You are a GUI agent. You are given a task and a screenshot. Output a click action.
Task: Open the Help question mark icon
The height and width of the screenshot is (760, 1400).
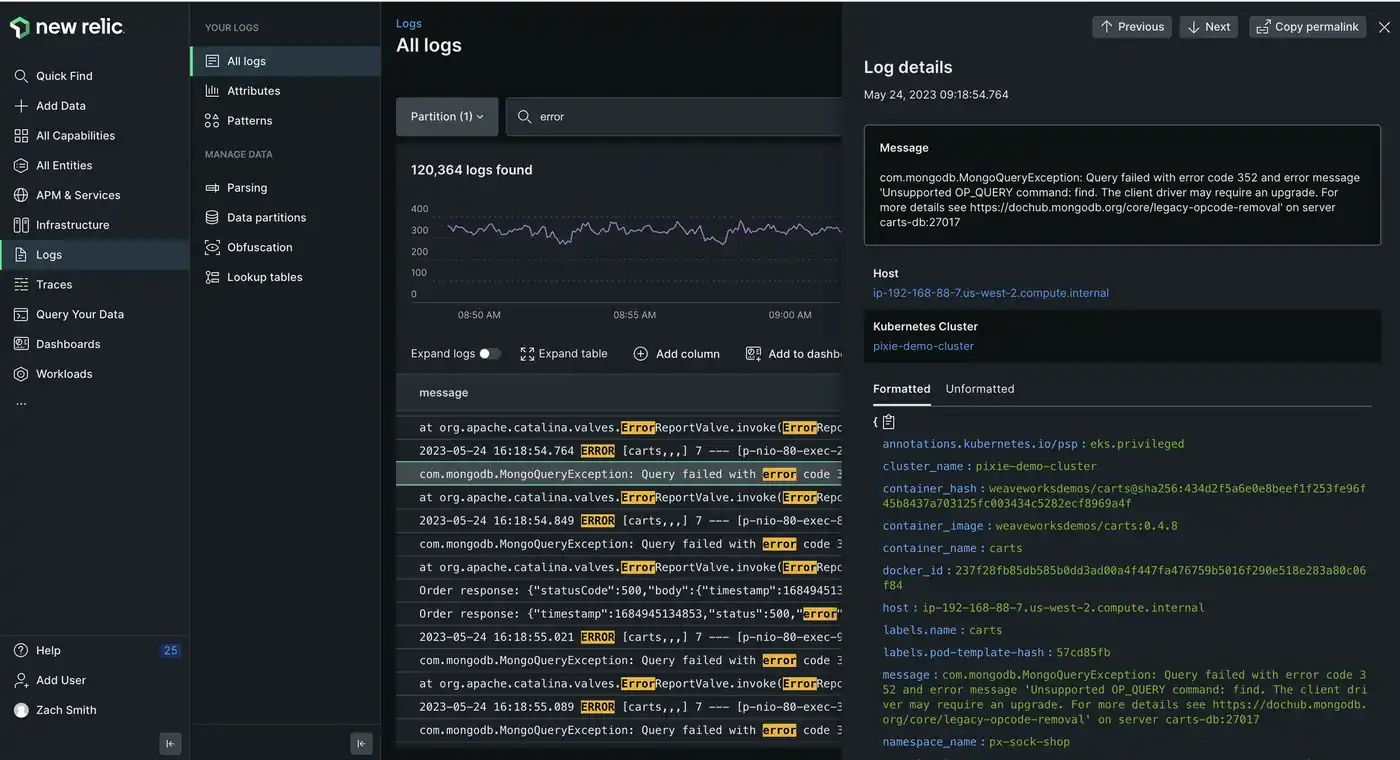[x=21, y=650]
